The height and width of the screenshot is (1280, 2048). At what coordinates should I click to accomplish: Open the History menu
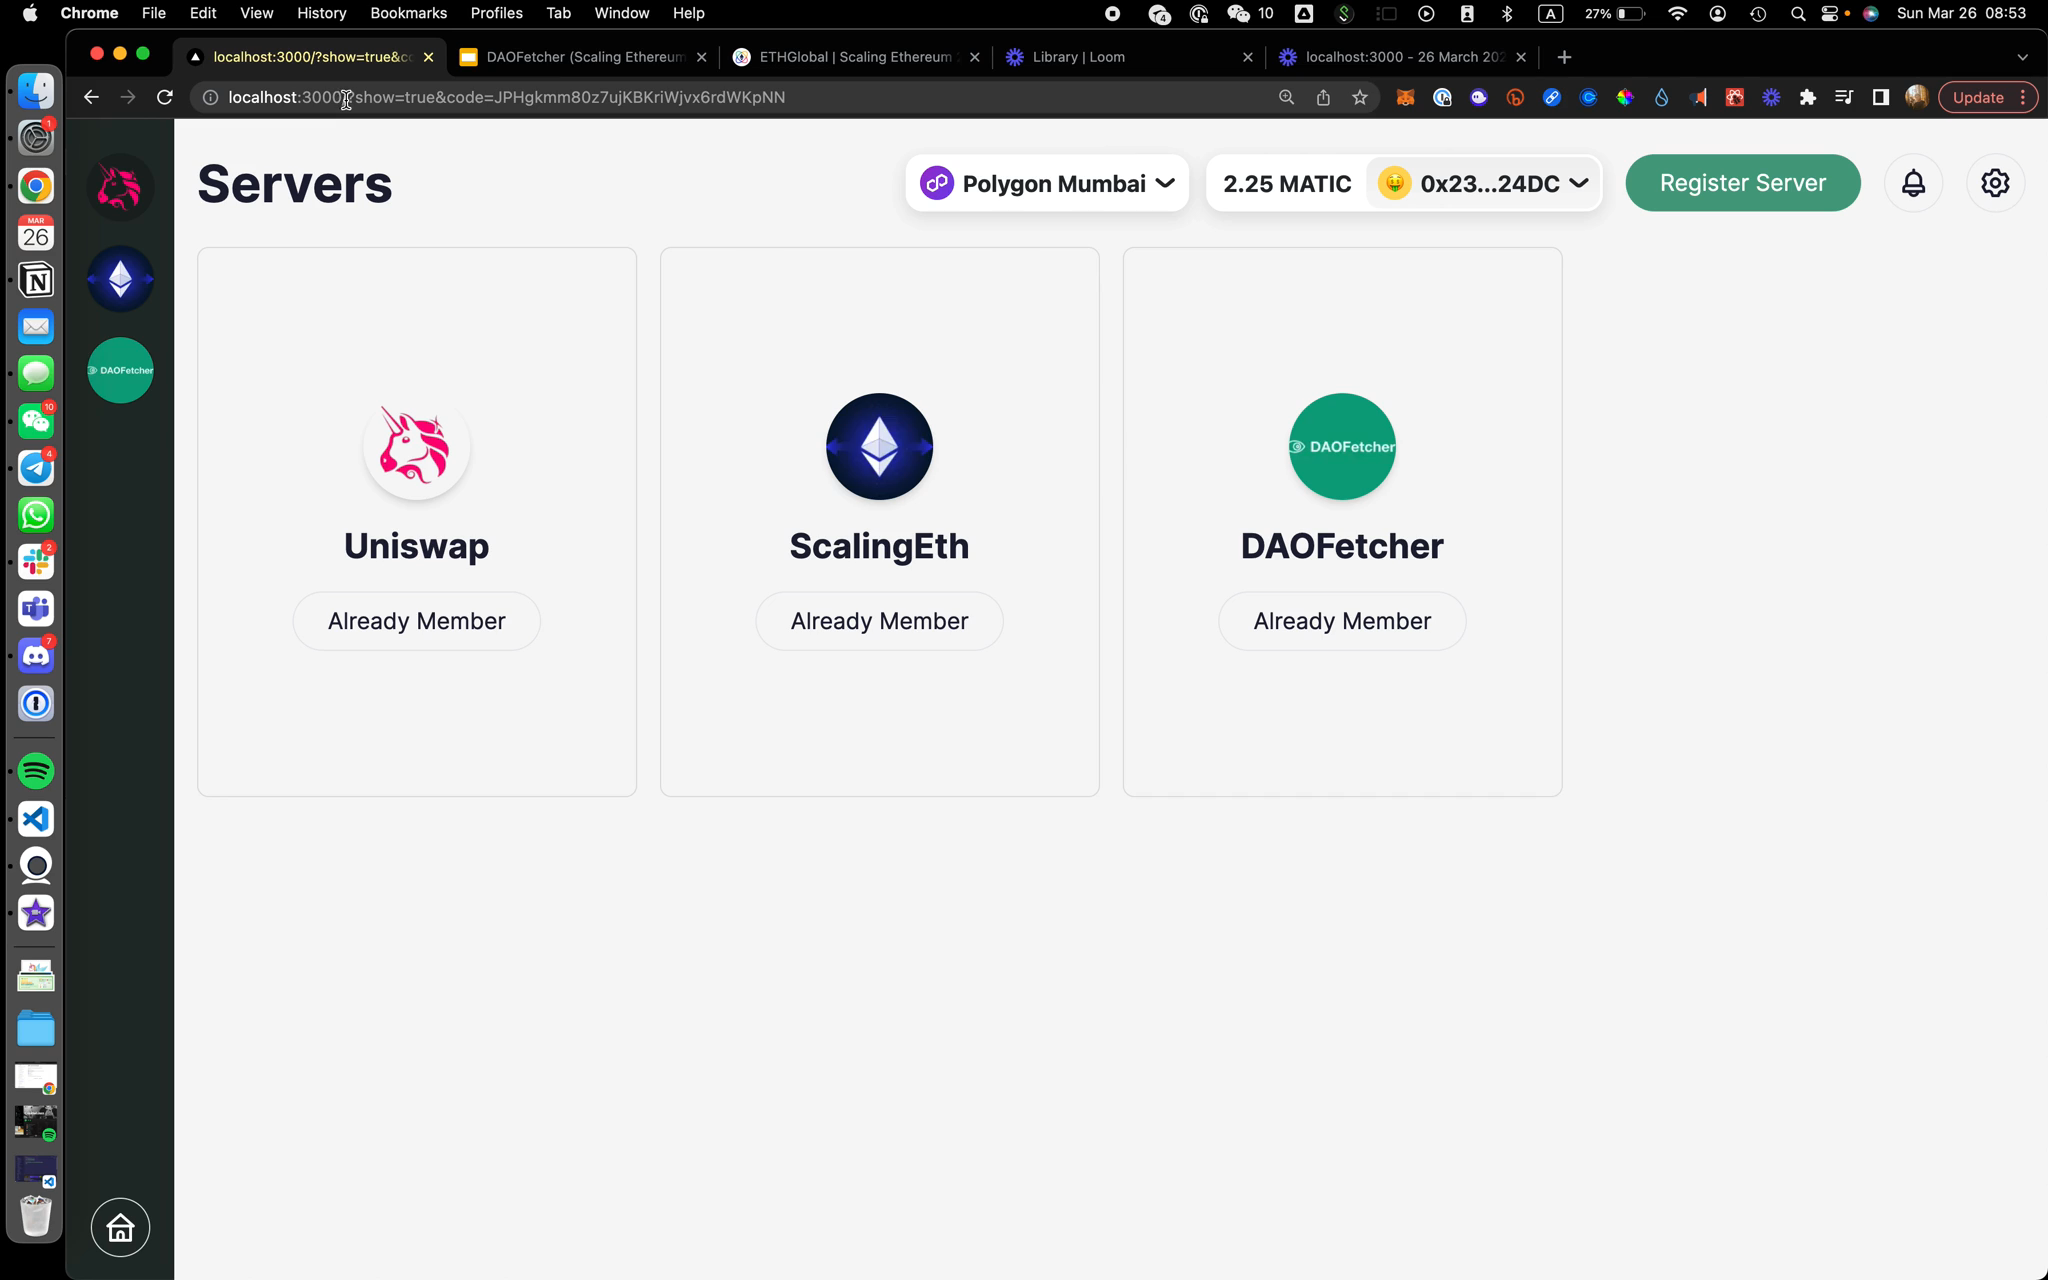click(x=321, y=13)
